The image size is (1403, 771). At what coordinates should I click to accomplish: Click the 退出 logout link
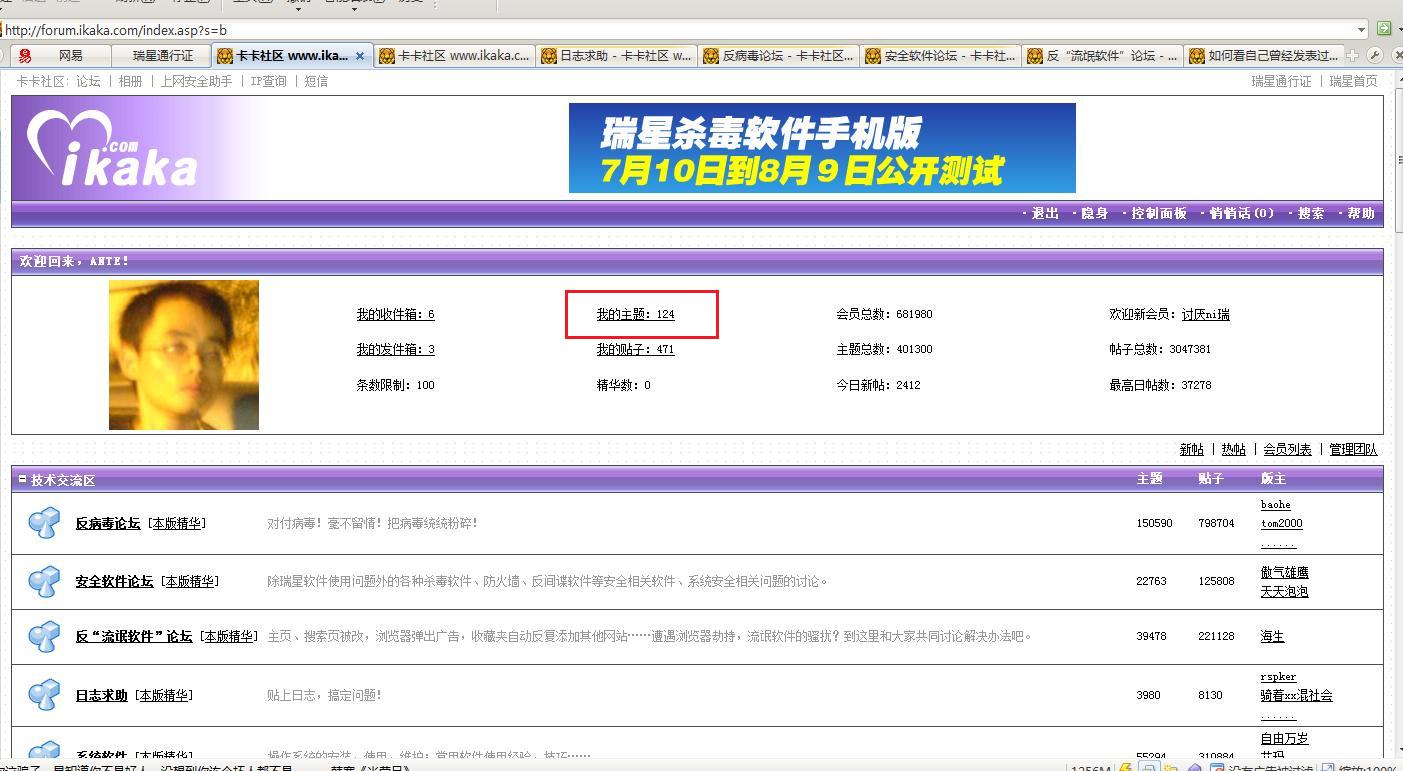[1045, 213]
